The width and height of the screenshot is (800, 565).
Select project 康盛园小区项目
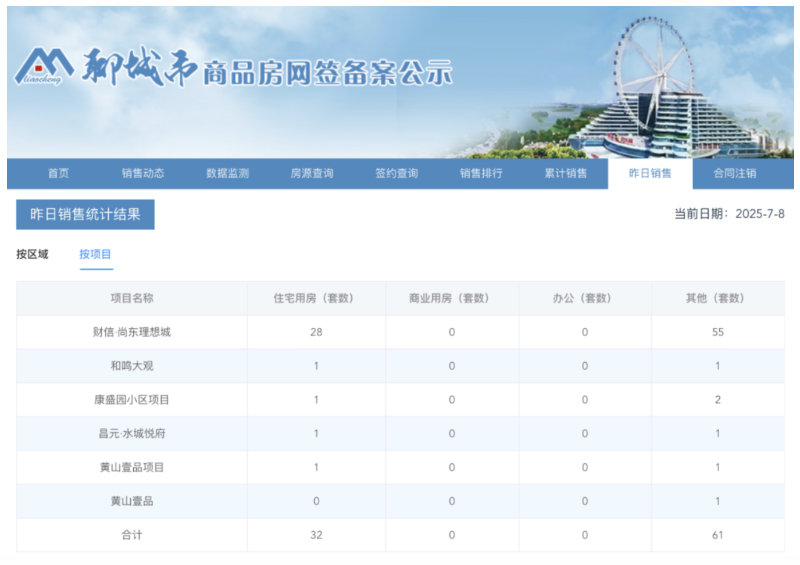click(132, 400)
